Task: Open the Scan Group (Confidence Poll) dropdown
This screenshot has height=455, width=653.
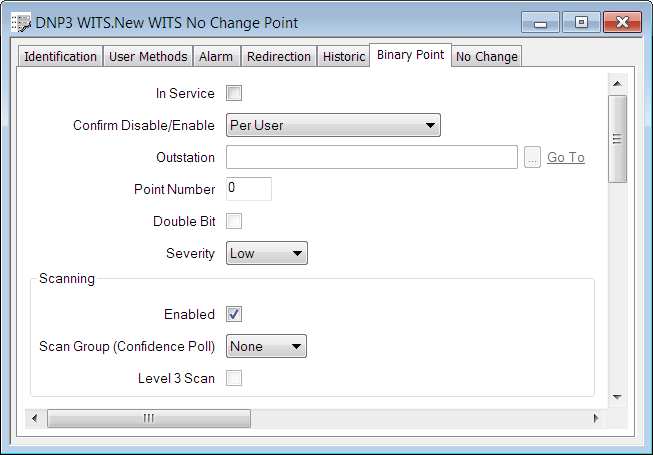Action: point(266,347)
